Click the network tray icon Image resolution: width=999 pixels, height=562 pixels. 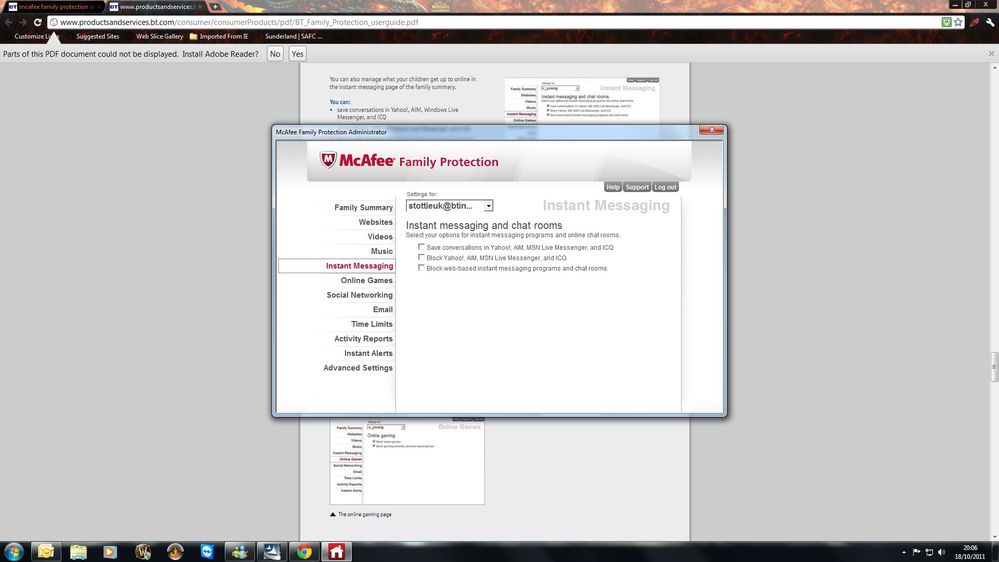coord(929,552)
